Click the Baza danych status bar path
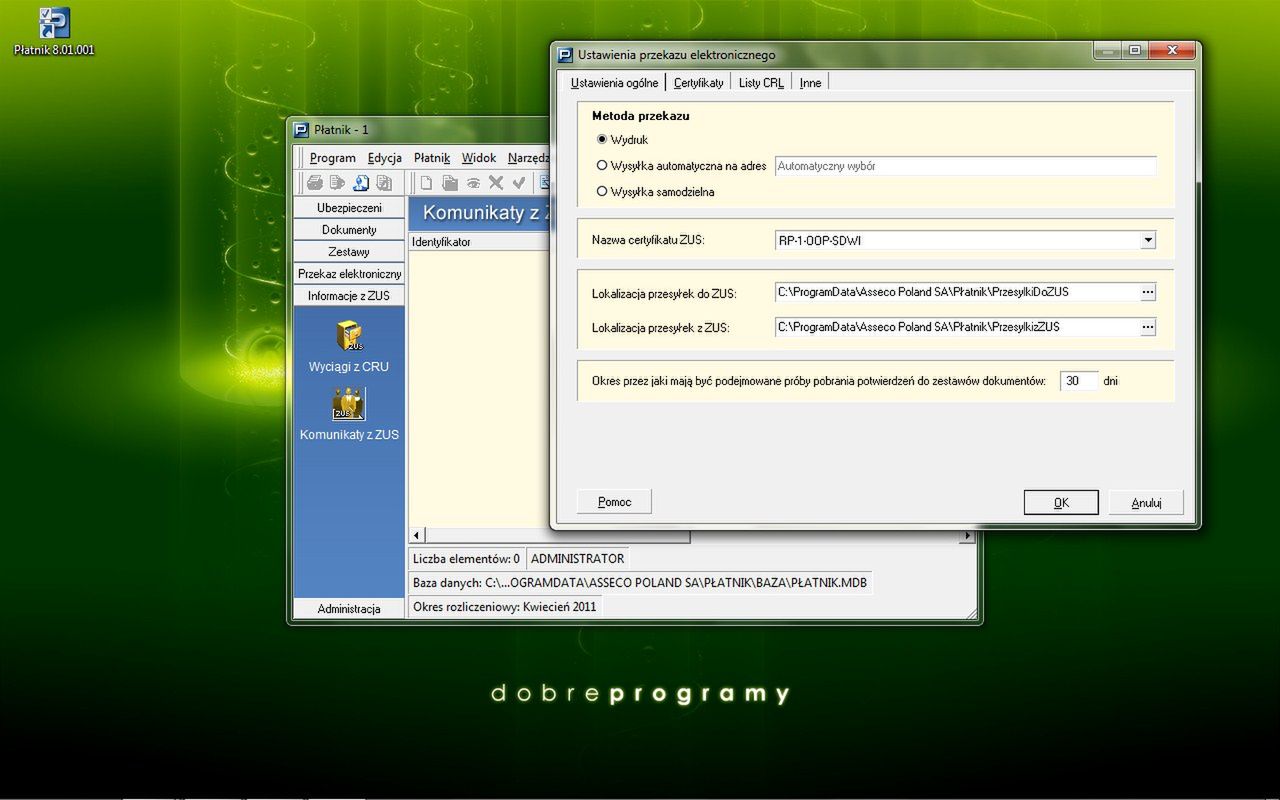The width and height of the screenshot is (1280, 800). pos(640,583)
